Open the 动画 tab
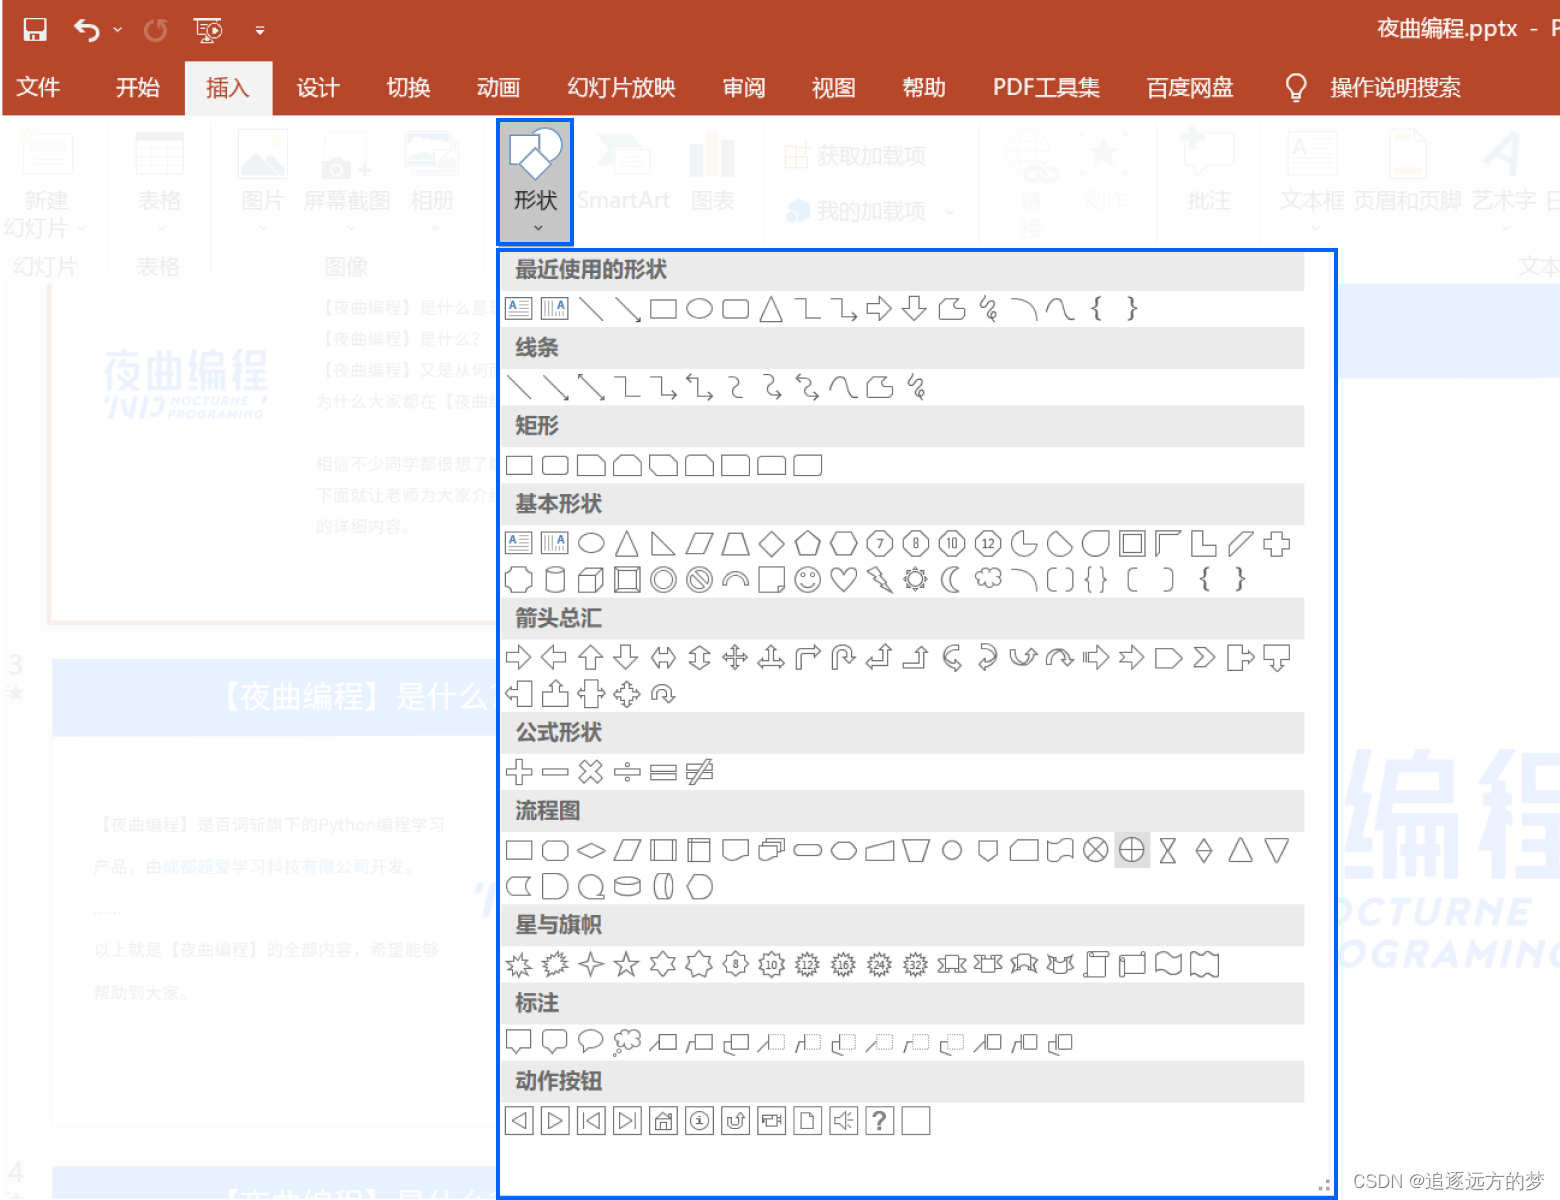This screenshot has width=1560, height=1200. click(x=498, y=88)
